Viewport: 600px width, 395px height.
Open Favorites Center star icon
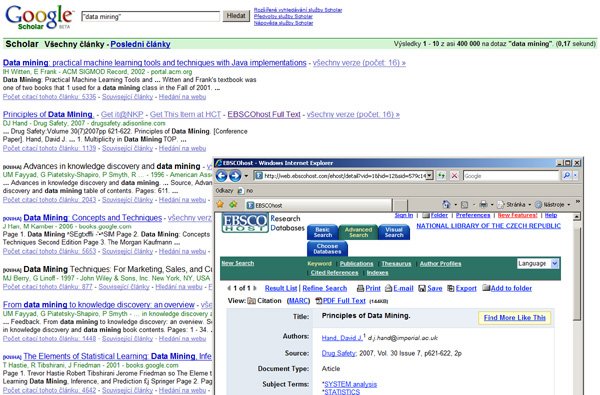pos(220,204)
